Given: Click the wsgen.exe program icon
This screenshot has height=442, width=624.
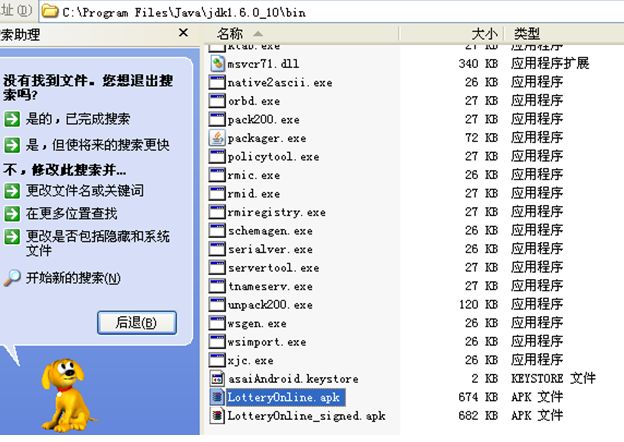Looking at the screenshot, I should [x=217, y=323].
